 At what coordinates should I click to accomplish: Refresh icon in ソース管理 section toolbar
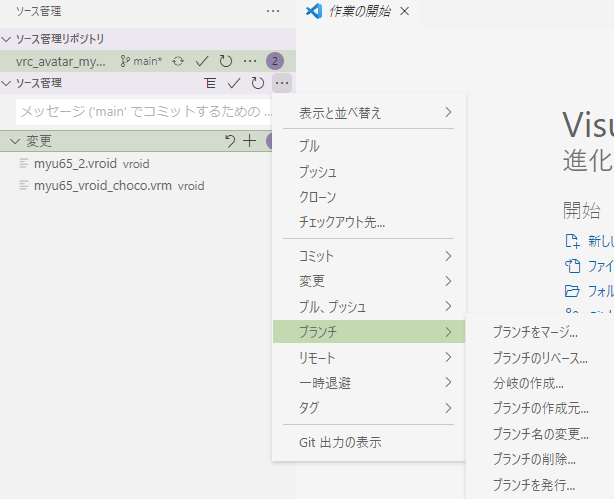[x=257, y=83]
